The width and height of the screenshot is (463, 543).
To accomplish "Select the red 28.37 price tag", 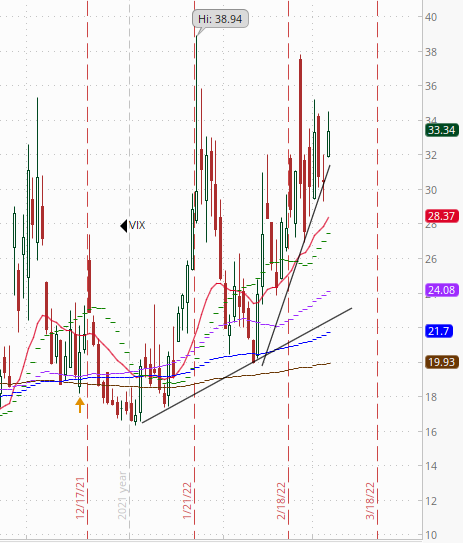I will point(442,216).
